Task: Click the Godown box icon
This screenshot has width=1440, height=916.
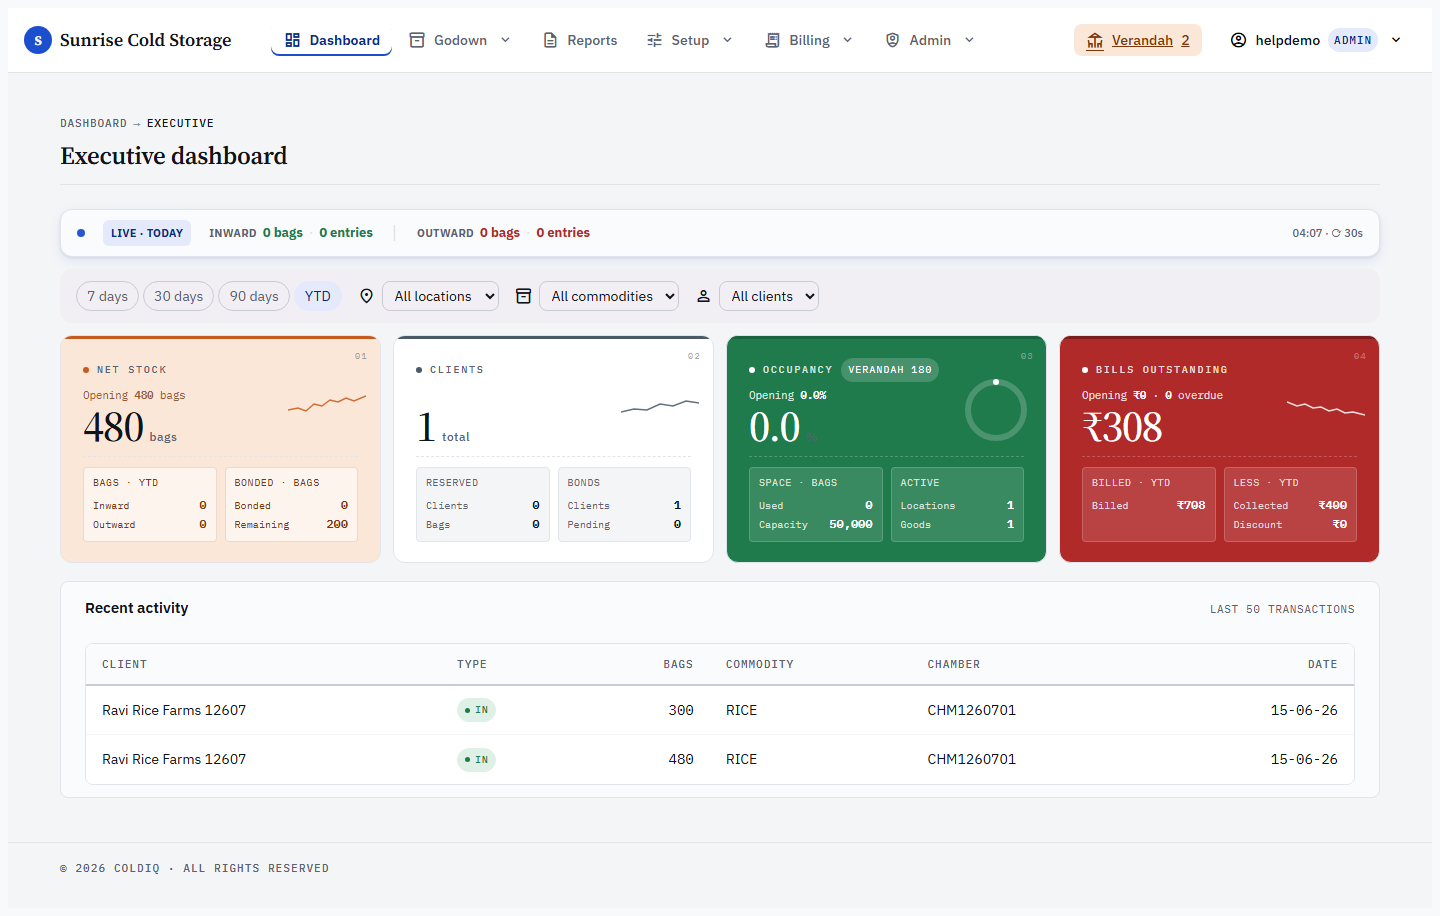Action: pos(417,40)
